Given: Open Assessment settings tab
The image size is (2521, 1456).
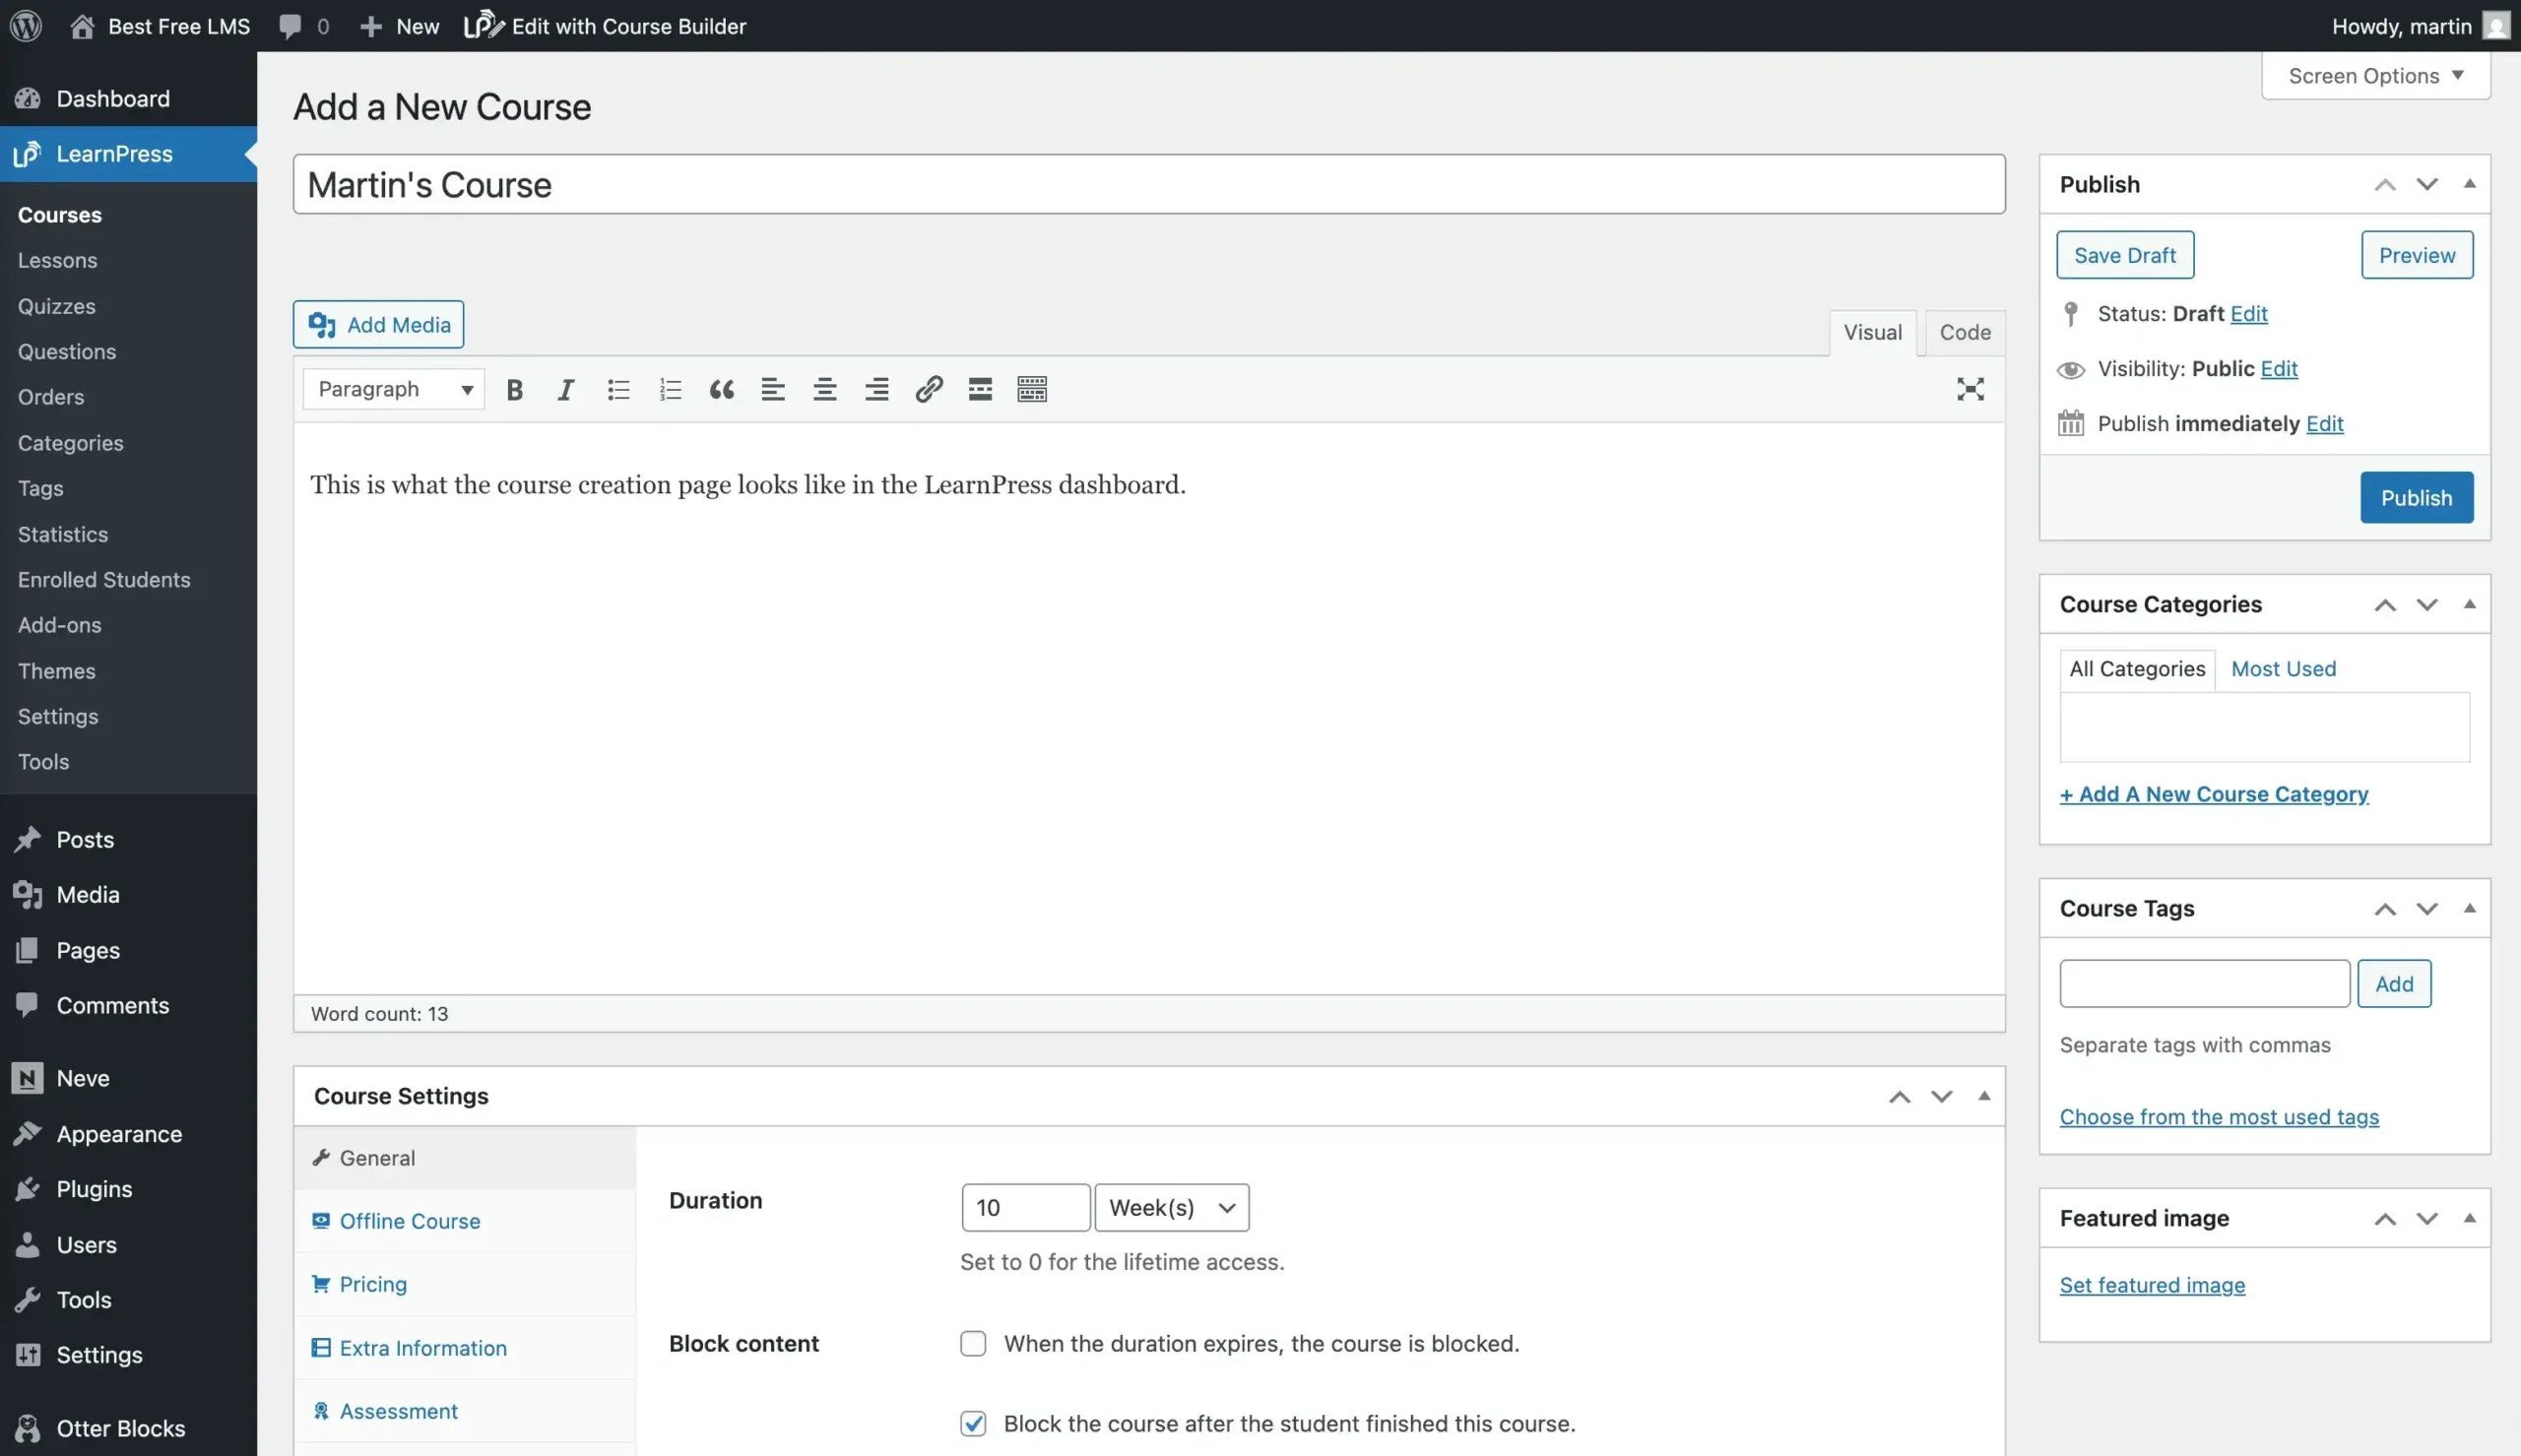Looking at the screenshot, I should pos(465,1411).
